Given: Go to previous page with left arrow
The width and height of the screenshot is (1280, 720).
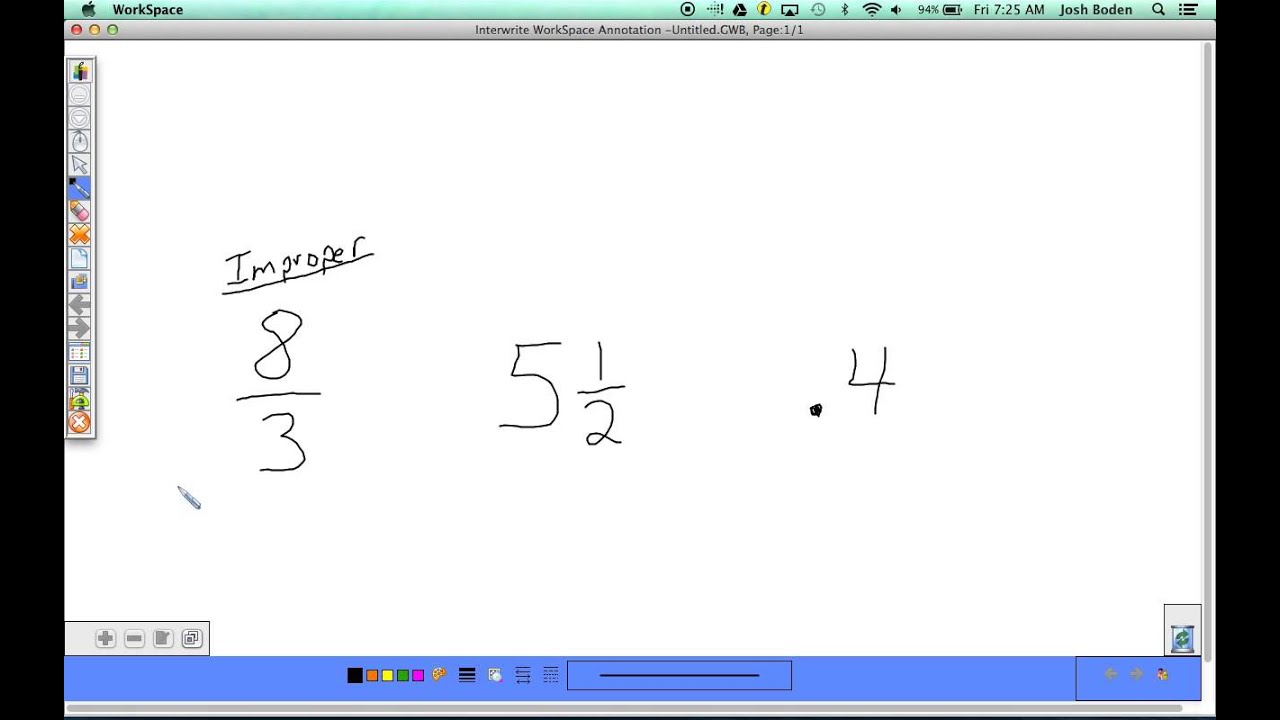Looking at the screenshot, I should (x=80, y=305).
